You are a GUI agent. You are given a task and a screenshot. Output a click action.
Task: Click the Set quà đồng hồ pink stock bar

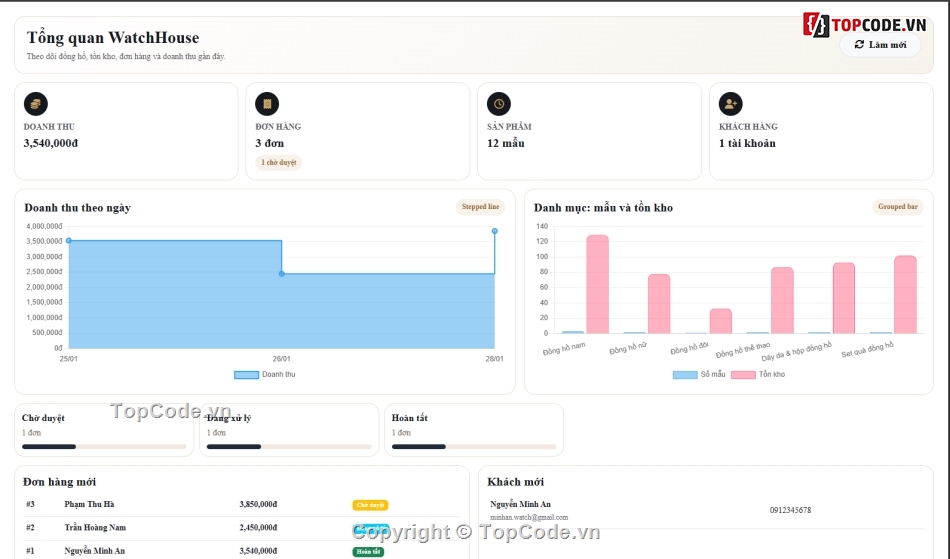pyautogui.click(x=906, y=294)
